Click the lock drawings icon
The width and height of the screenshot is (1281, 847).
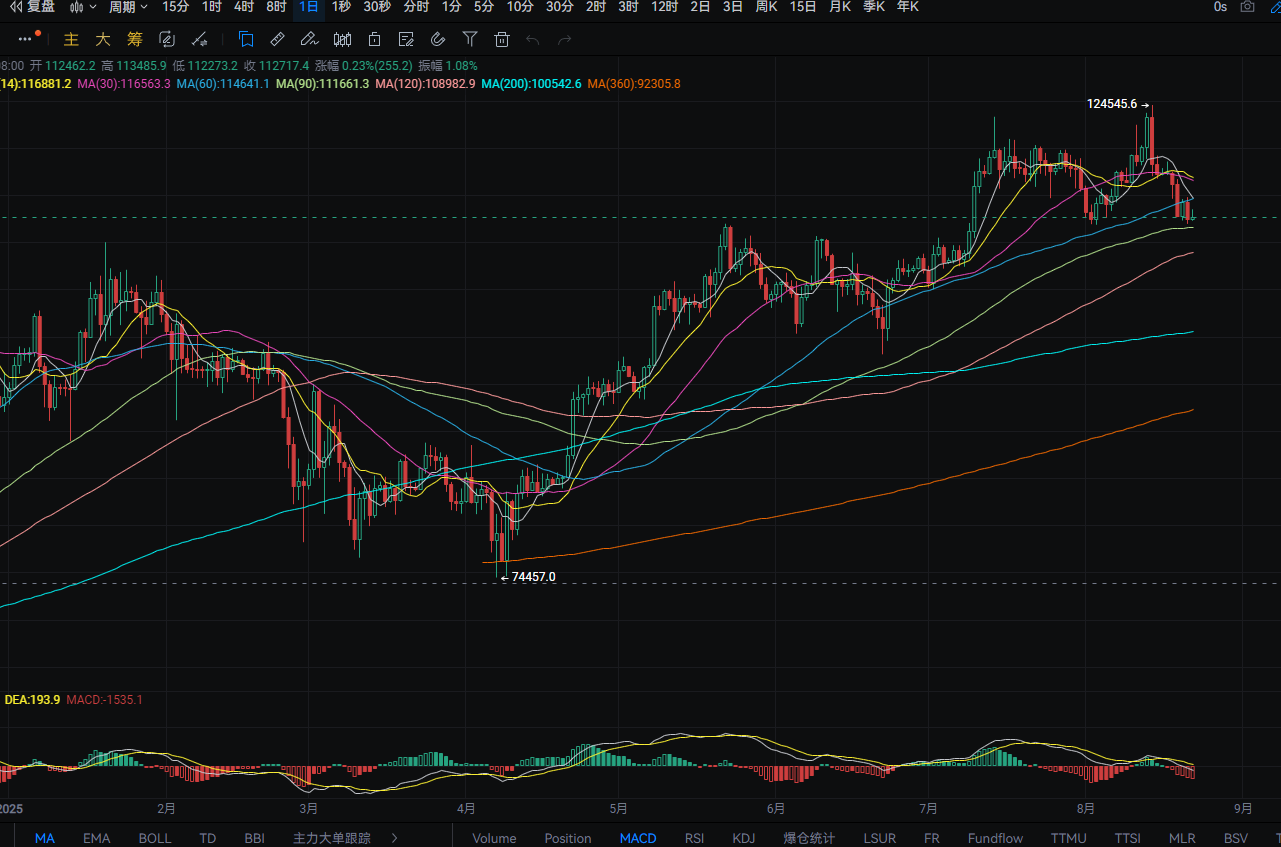click(374, 40)
